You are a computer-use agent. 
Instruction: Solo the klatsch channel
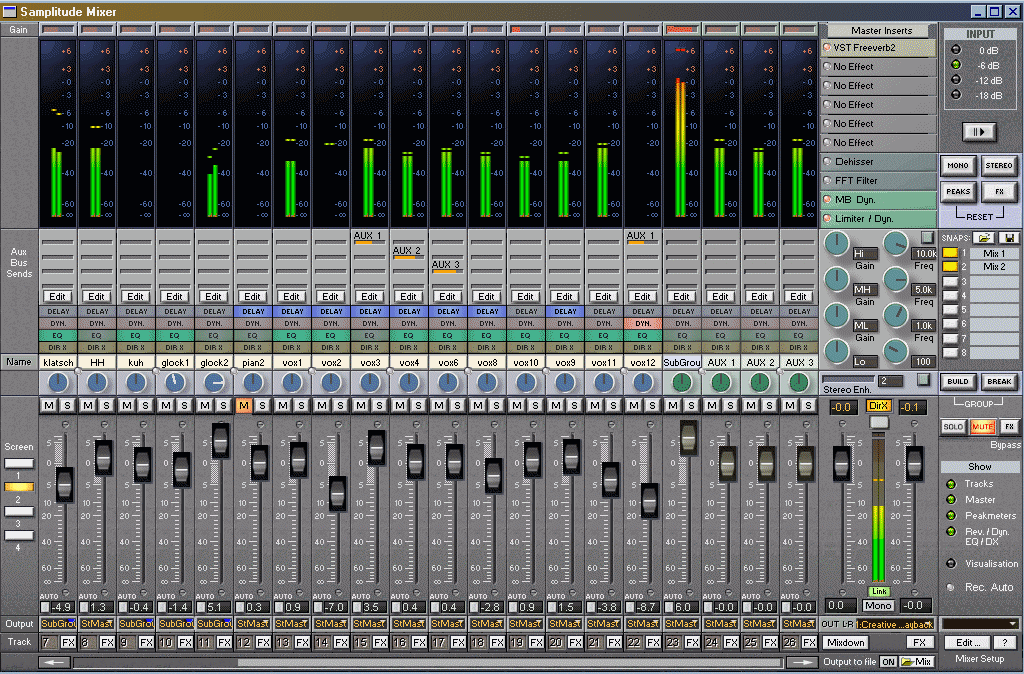pos(67,406)
